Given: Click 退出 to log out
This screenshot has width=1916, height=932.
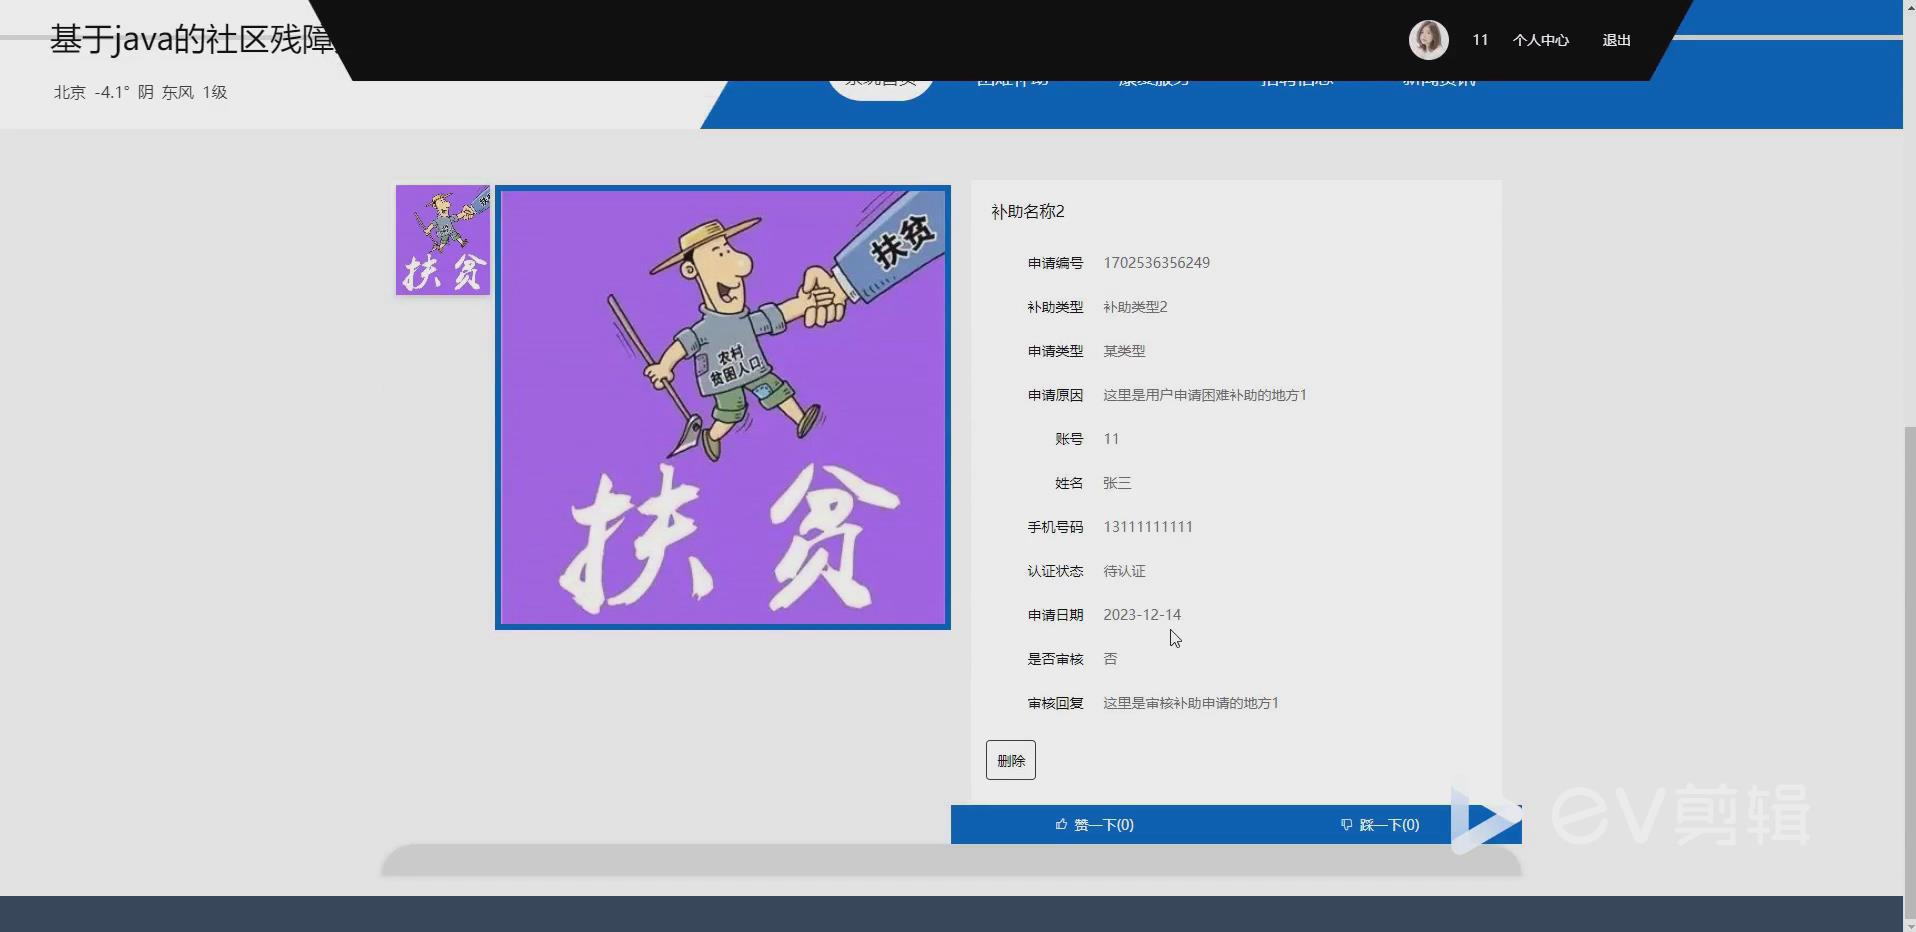Looking at the screenshot, I should tap(1615, 40).
